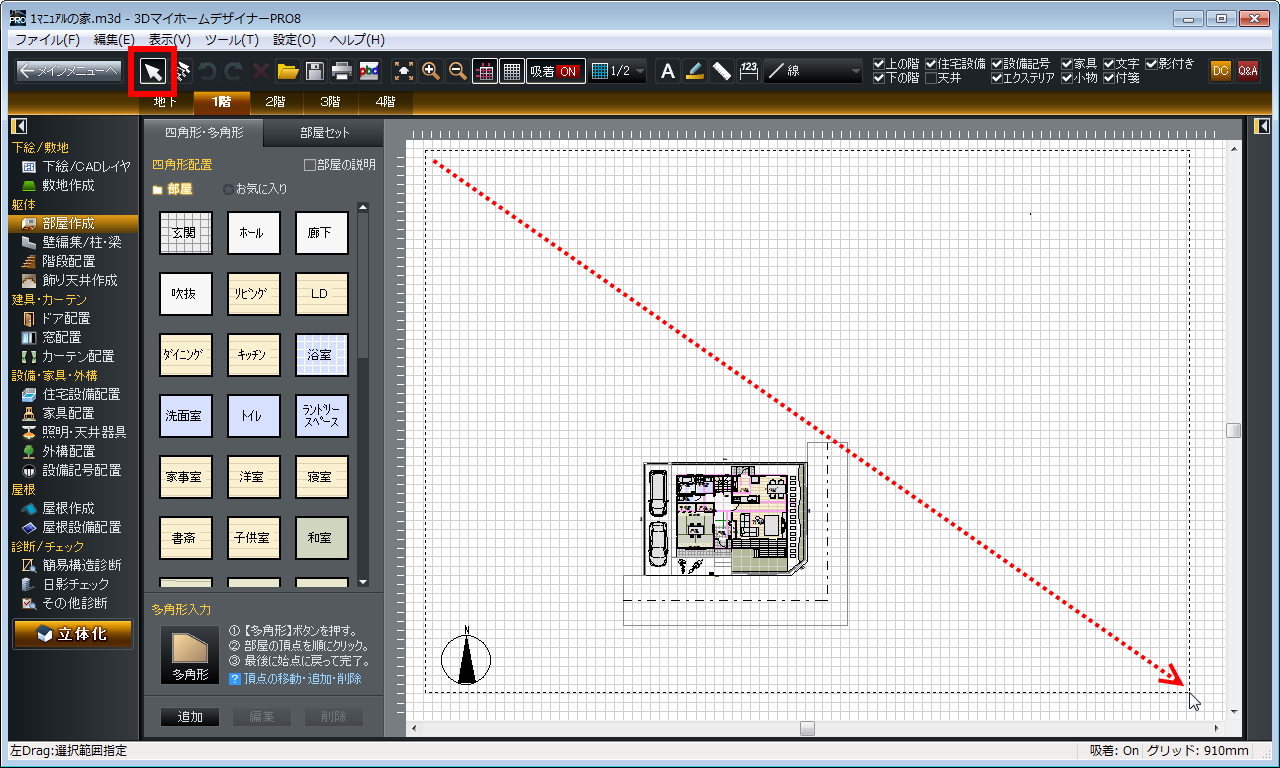Screen dimensions: 1280x768
Task: Uncheck the 家具 visibility checkbox
Action: pos(1067,64)
